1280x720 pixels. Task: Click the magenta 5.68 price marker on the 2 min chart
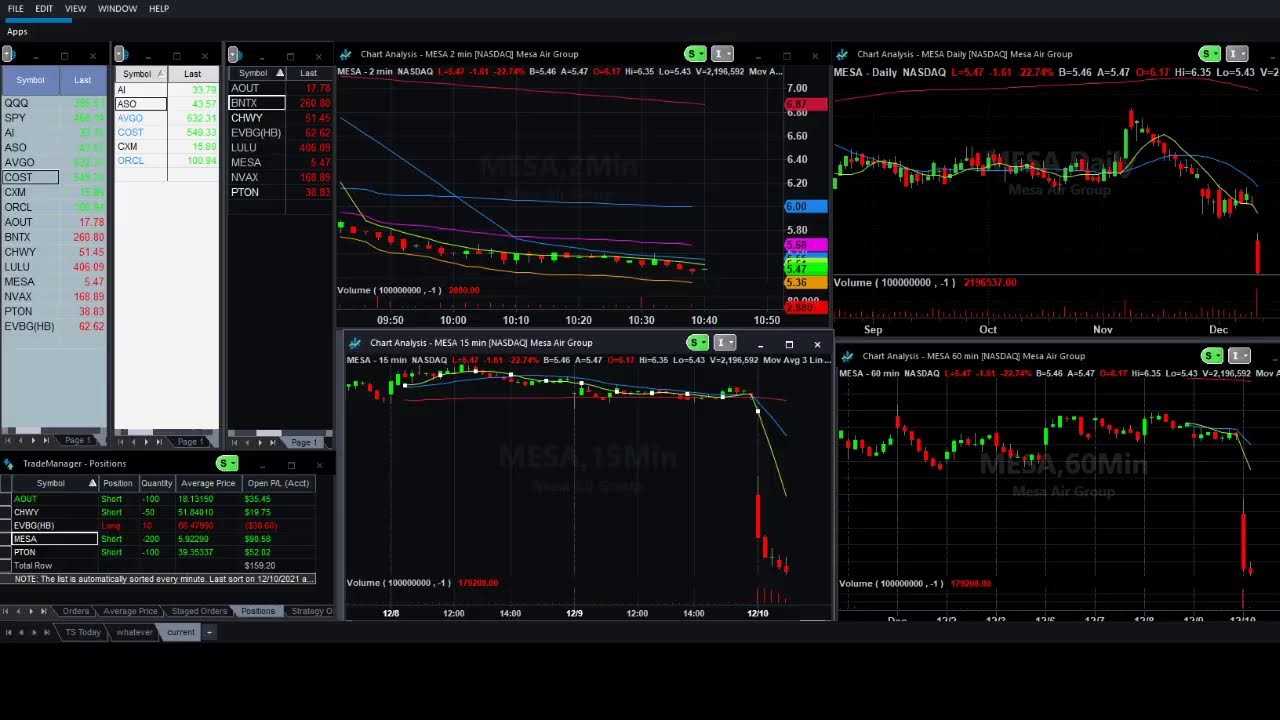coord(805,245)
